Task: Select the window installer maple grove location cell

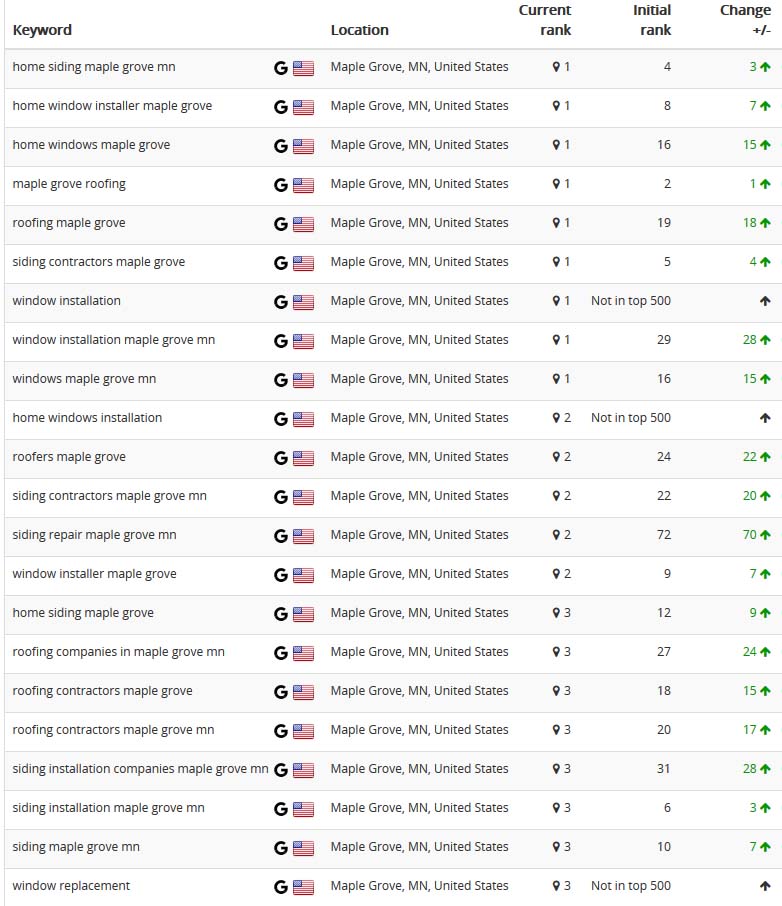Action: click(x=419, y=574)
